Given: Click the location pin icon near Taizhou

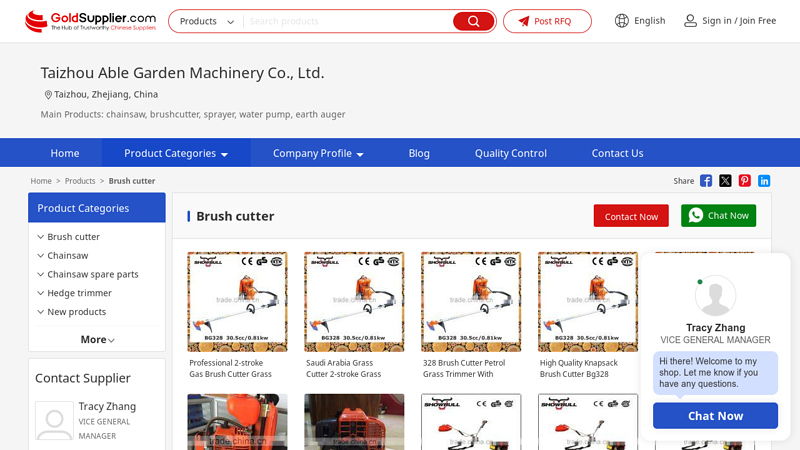Looking at the screenshot, I should [48, 94].
